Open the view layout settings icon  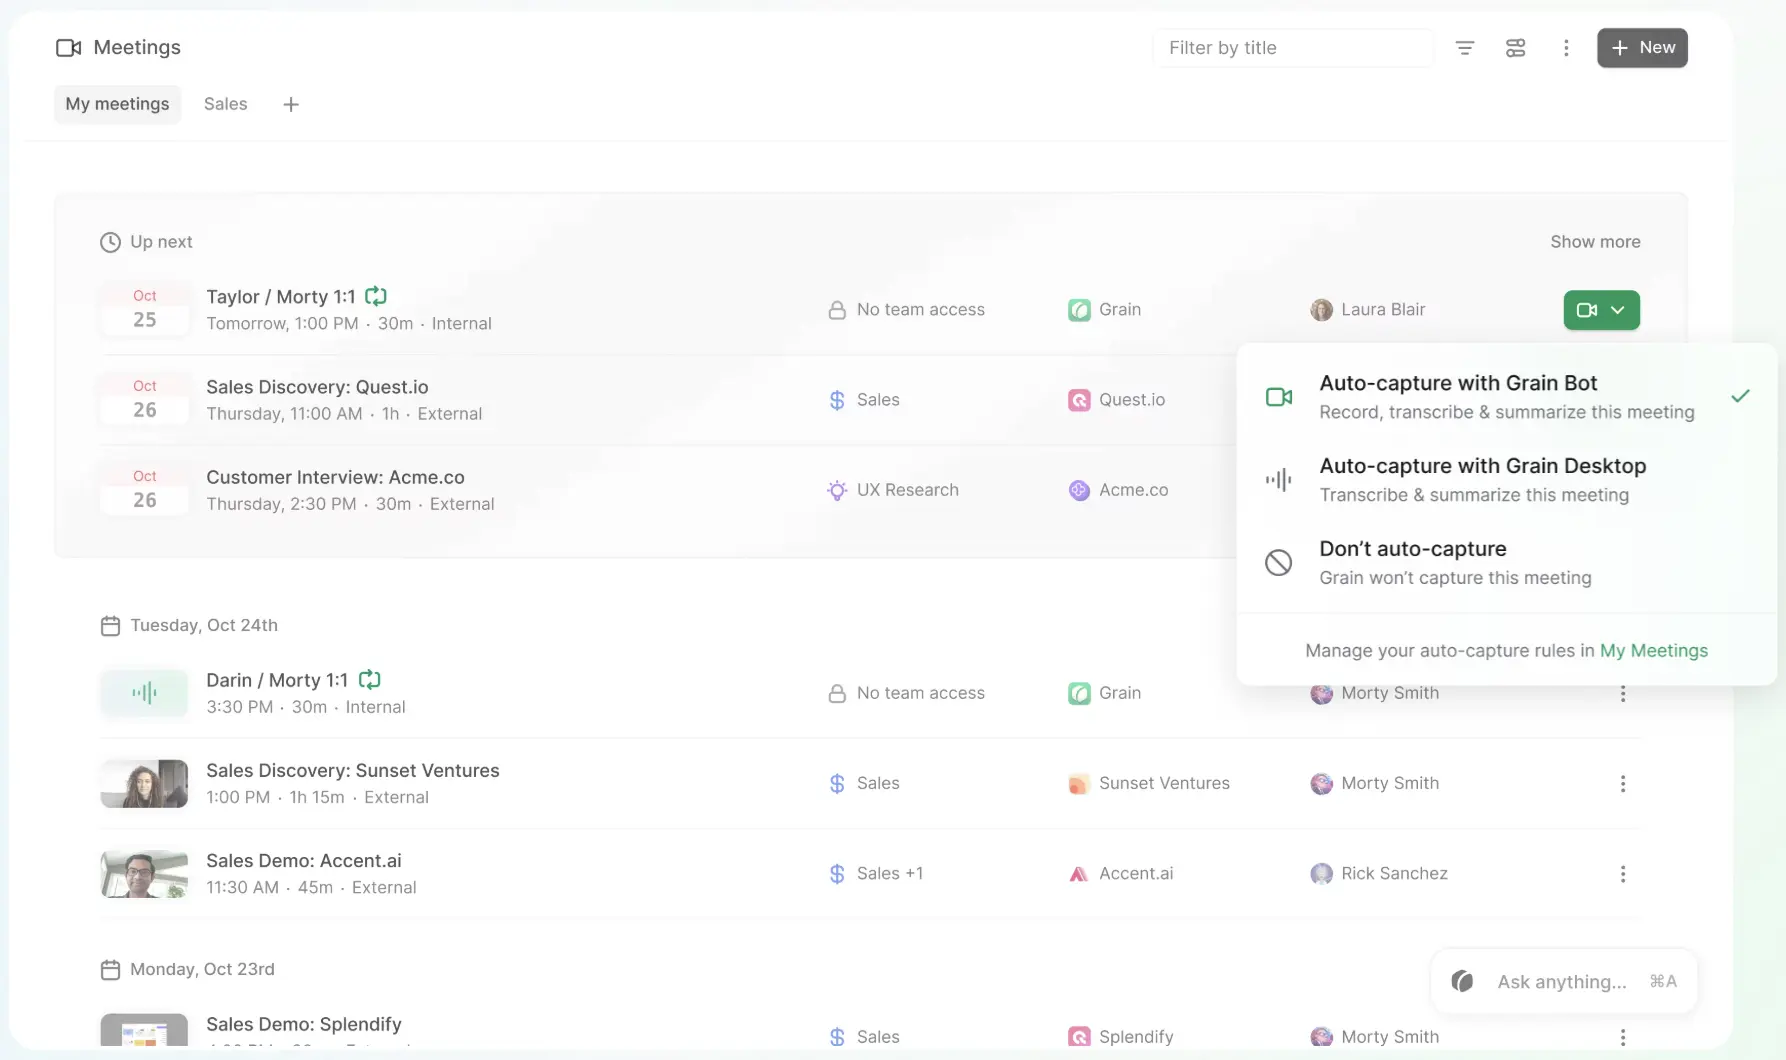tap(1516, 48)
